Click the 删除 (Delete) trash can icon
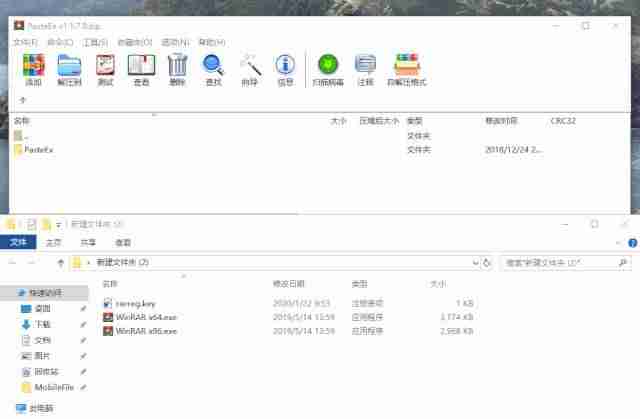This screenshot has height=419, width=640. pyautogui.click(x=177, y=70)
